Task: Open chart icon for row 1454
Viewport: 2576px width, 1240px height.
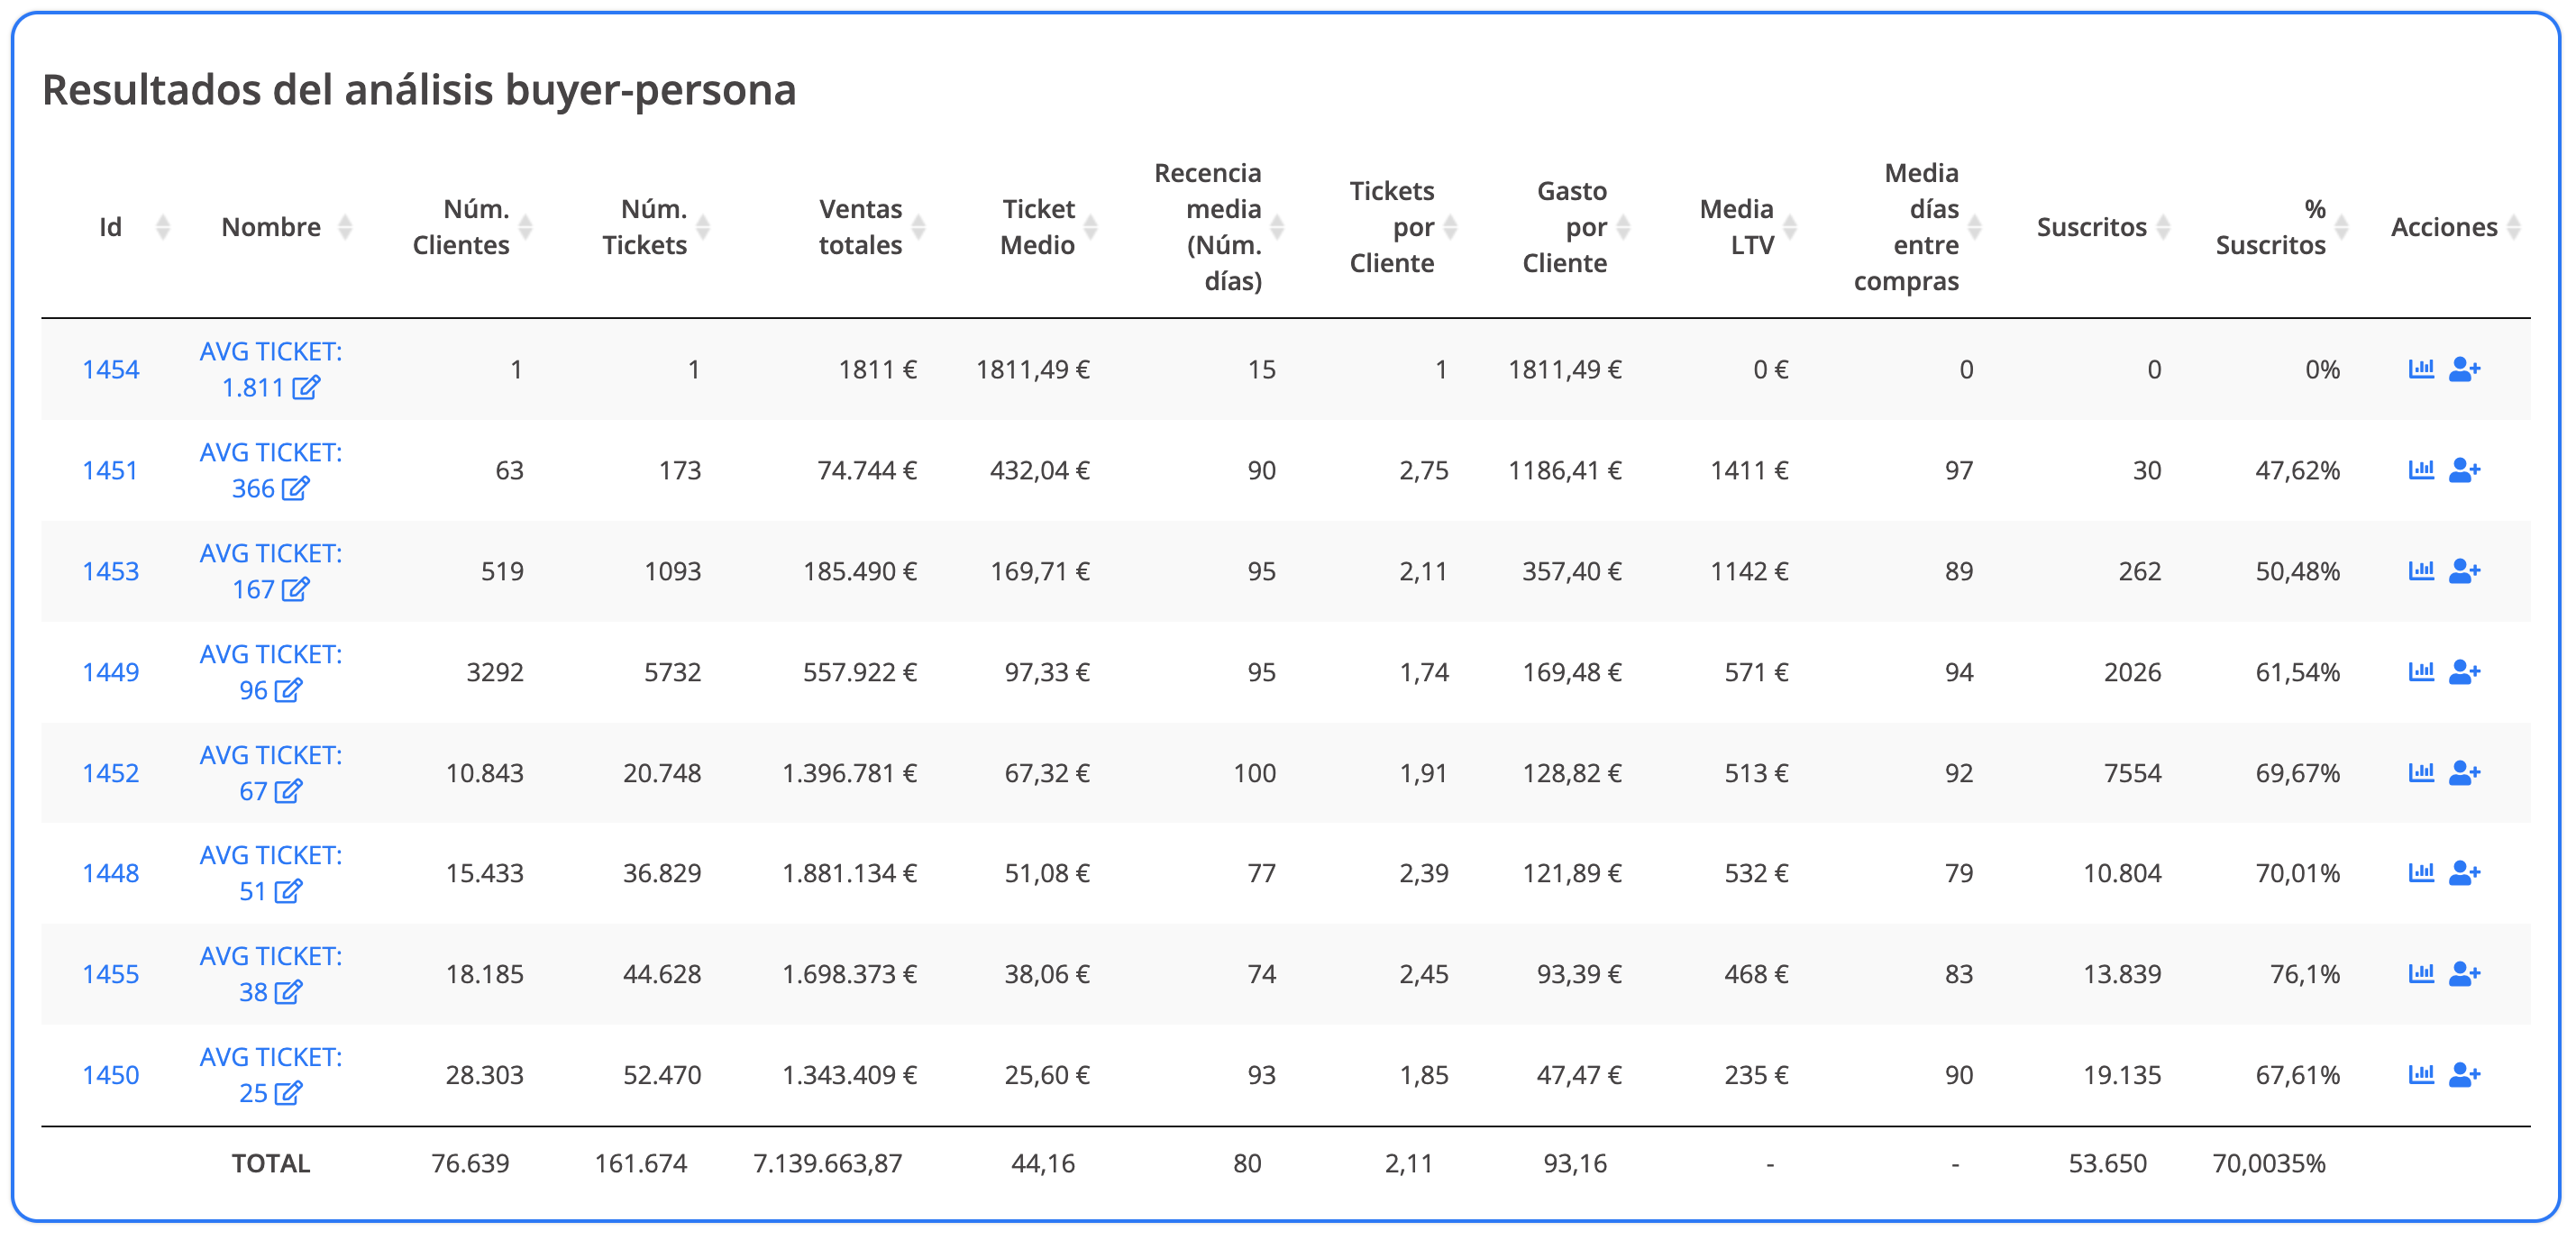Action: 2420,369
